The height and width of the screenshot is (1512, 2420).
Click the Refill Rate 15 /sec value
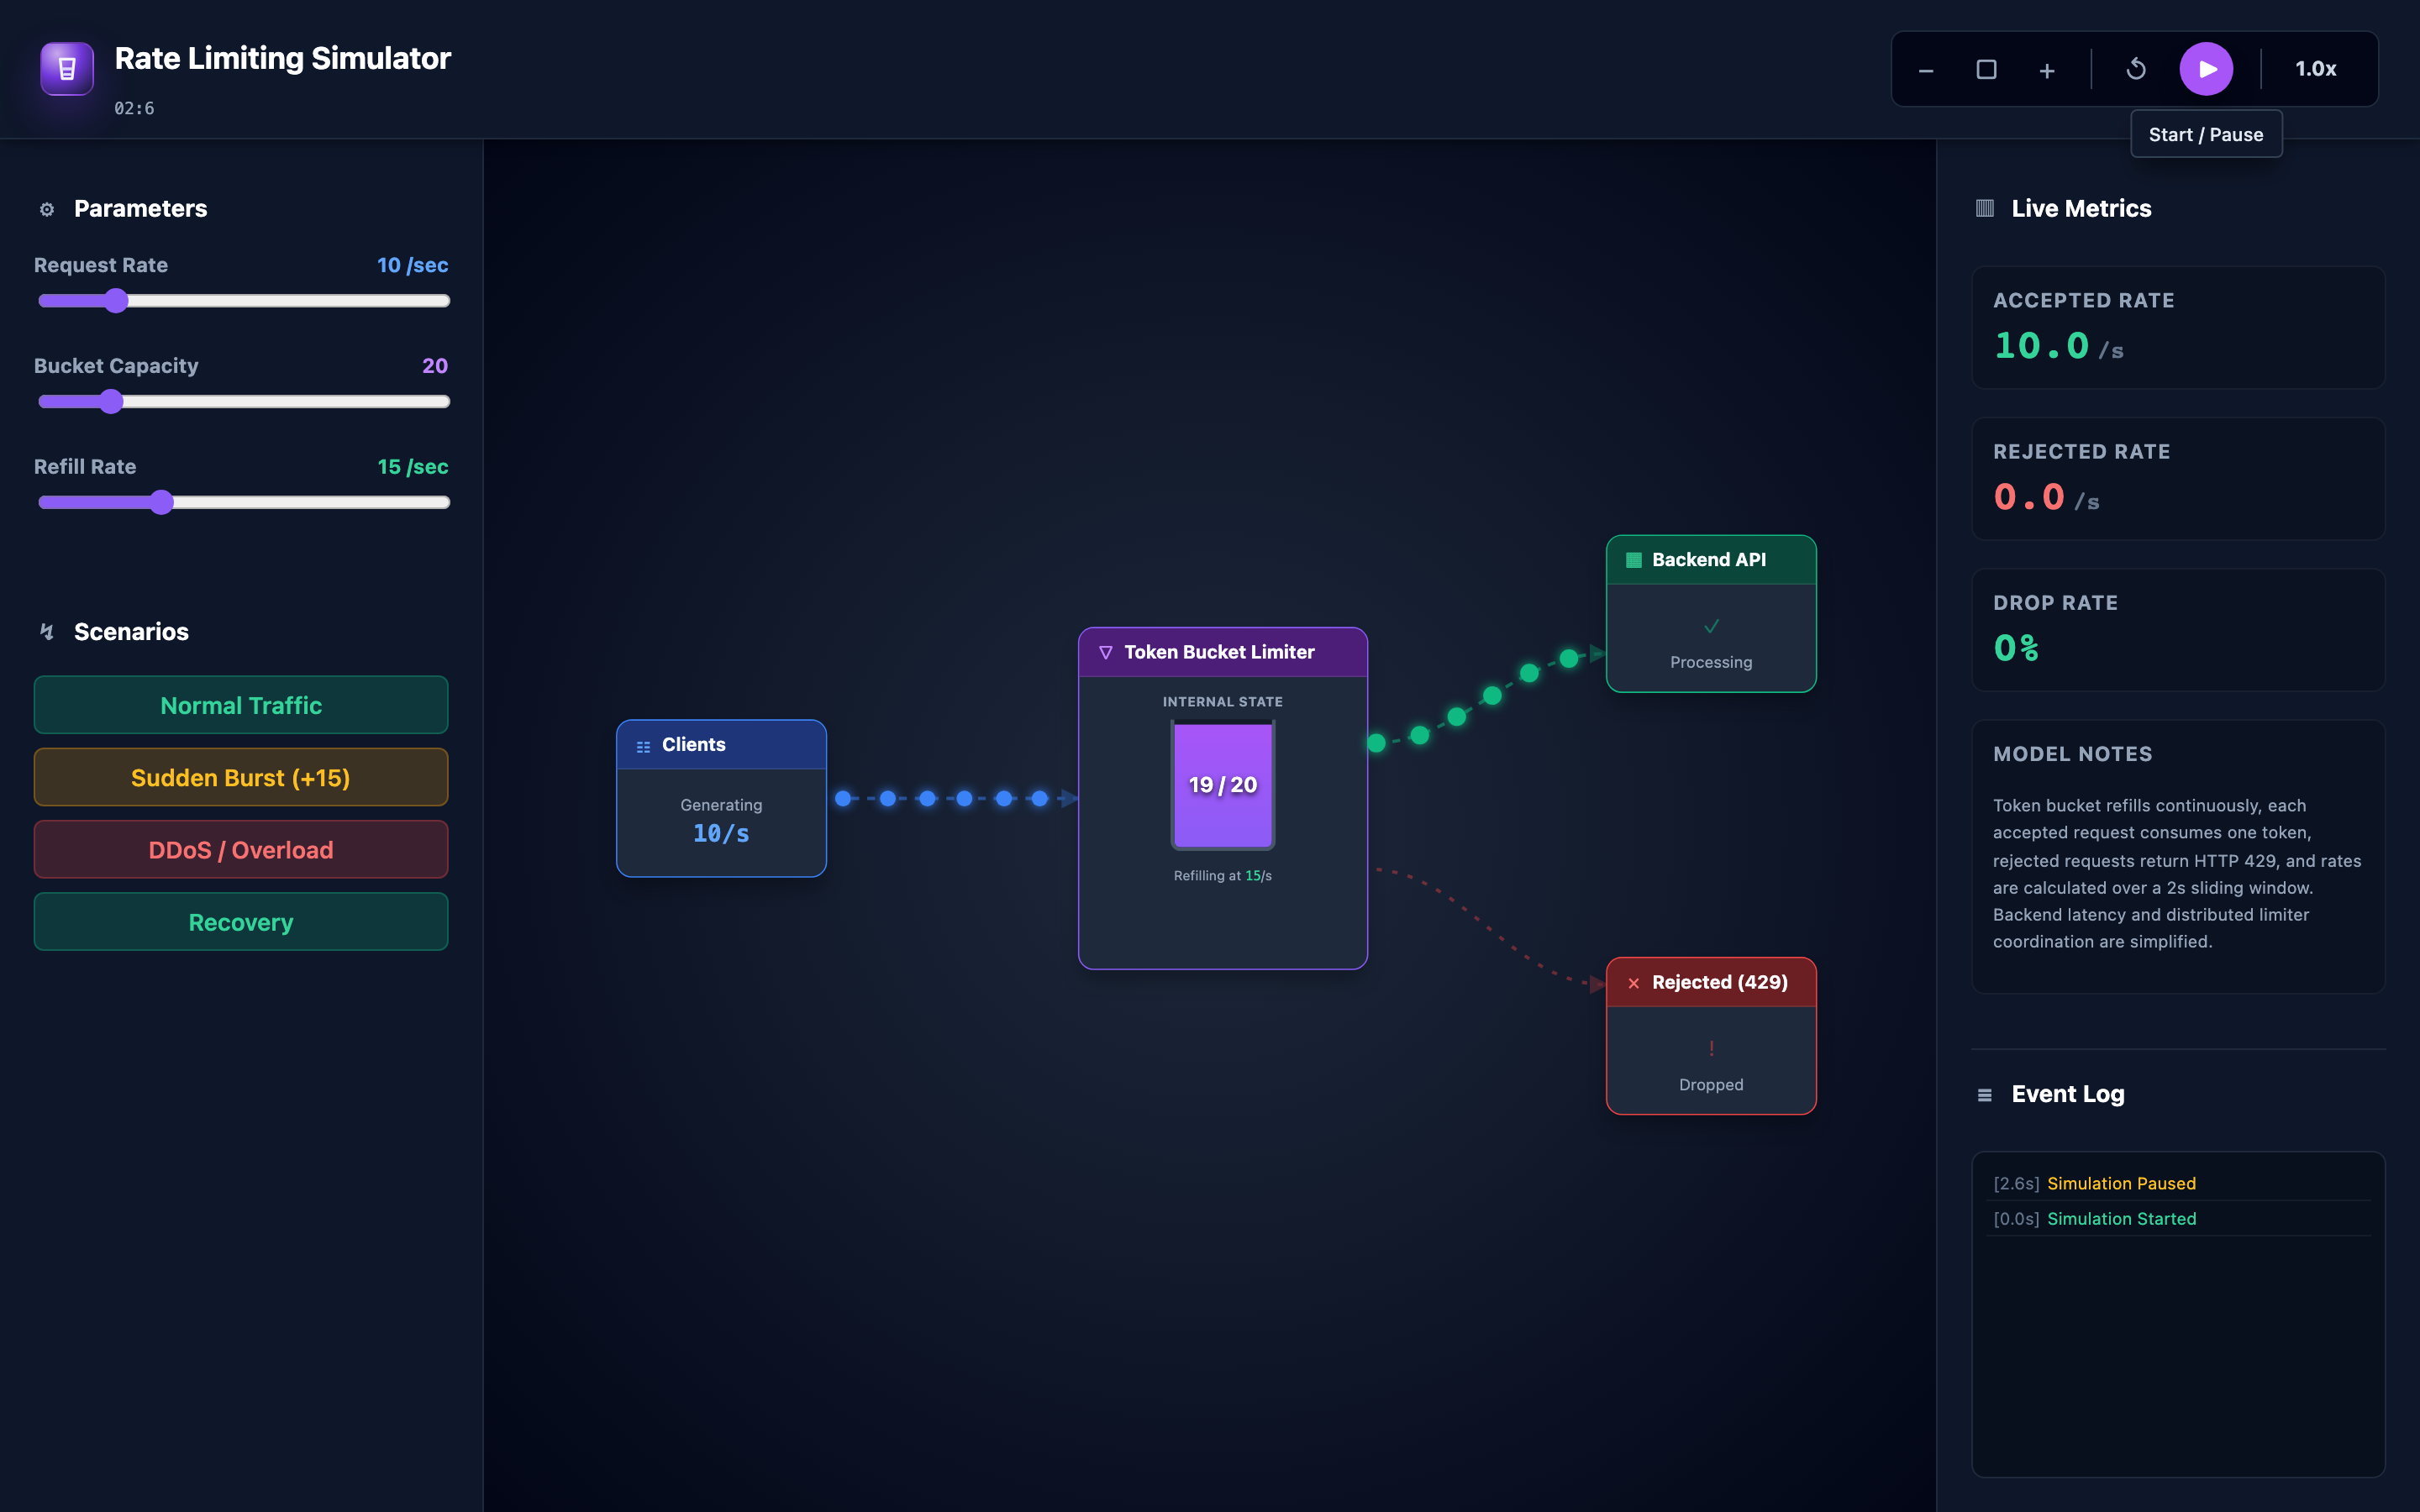click(x=412, y=467)
